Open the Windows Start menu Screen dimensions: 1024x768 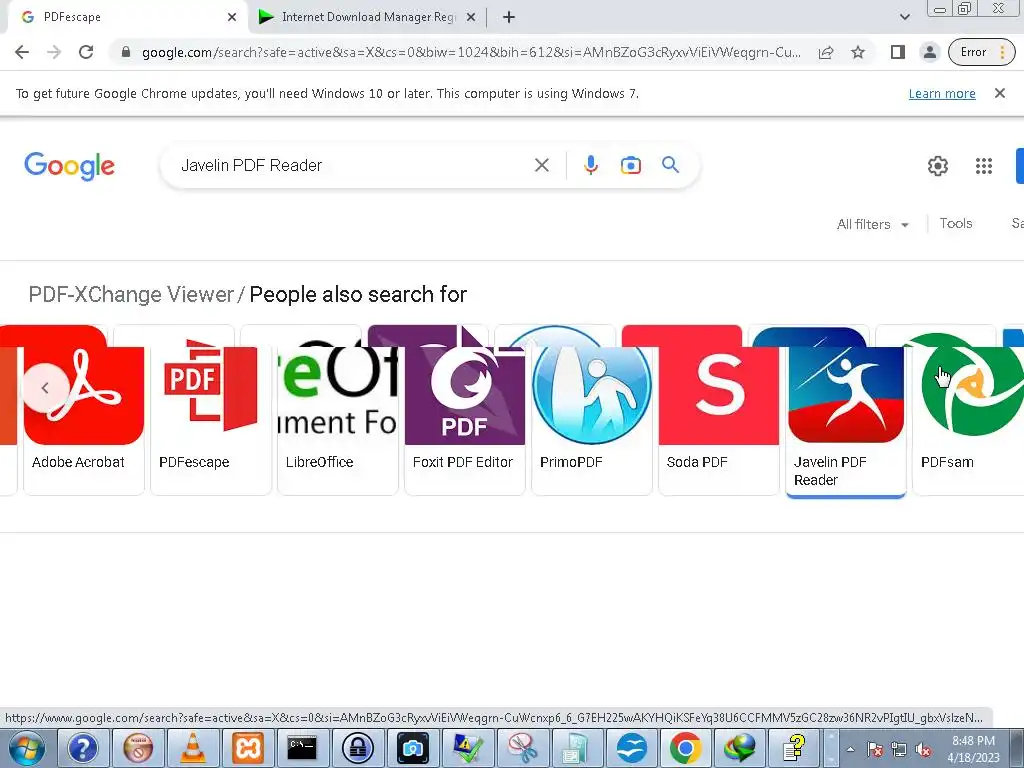pyautogui.click(x=26, y=748)
